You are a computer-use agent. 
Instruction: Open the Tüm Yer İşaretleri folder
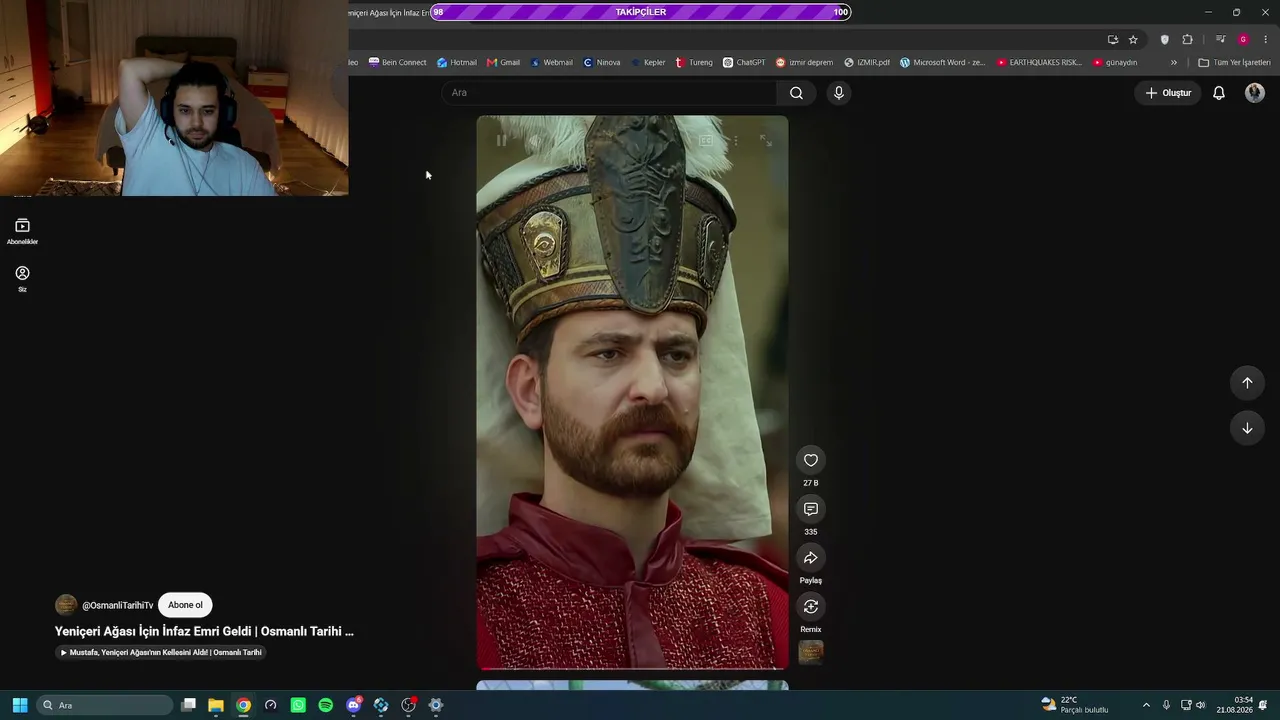[x=1234, y=62]
